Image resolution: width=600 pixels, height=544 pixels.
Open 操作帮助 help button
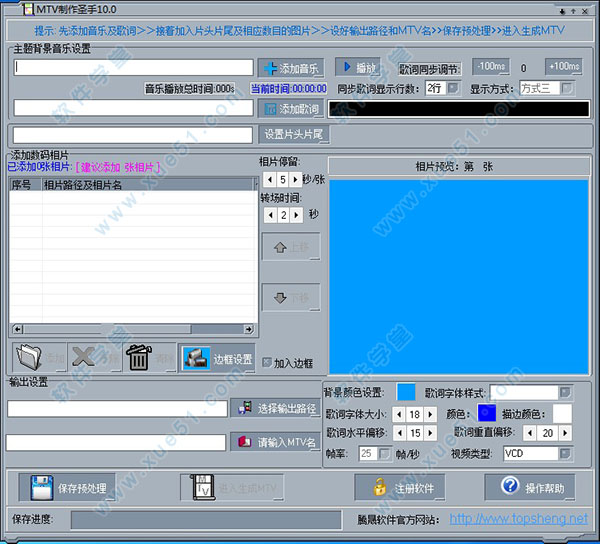coord(529,488)
